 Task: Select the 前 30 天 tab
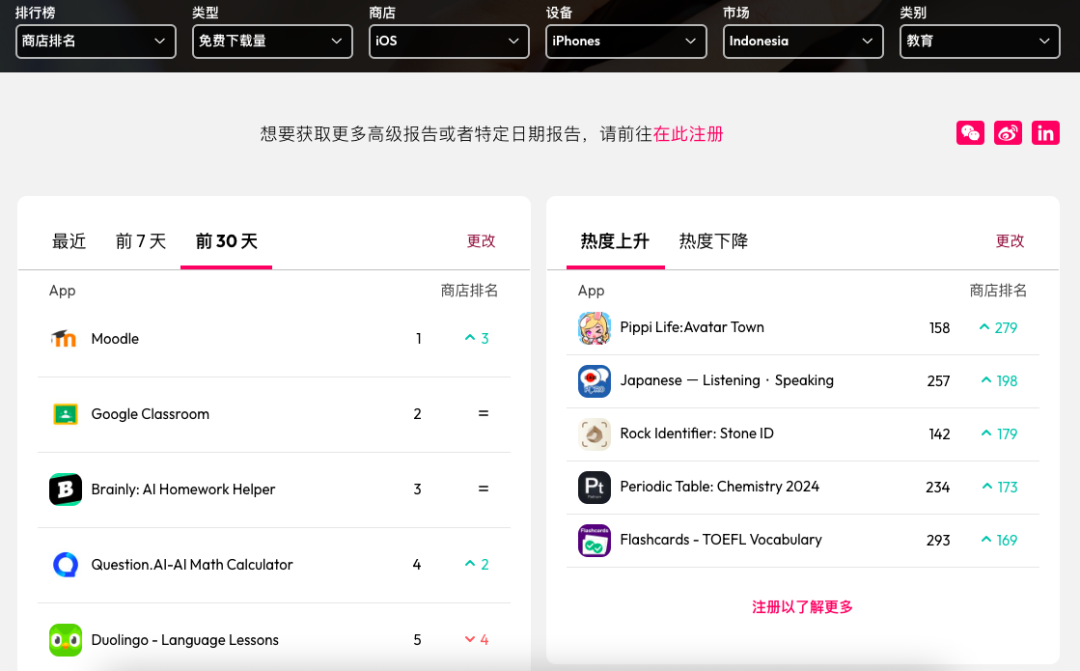click(226, 241)
